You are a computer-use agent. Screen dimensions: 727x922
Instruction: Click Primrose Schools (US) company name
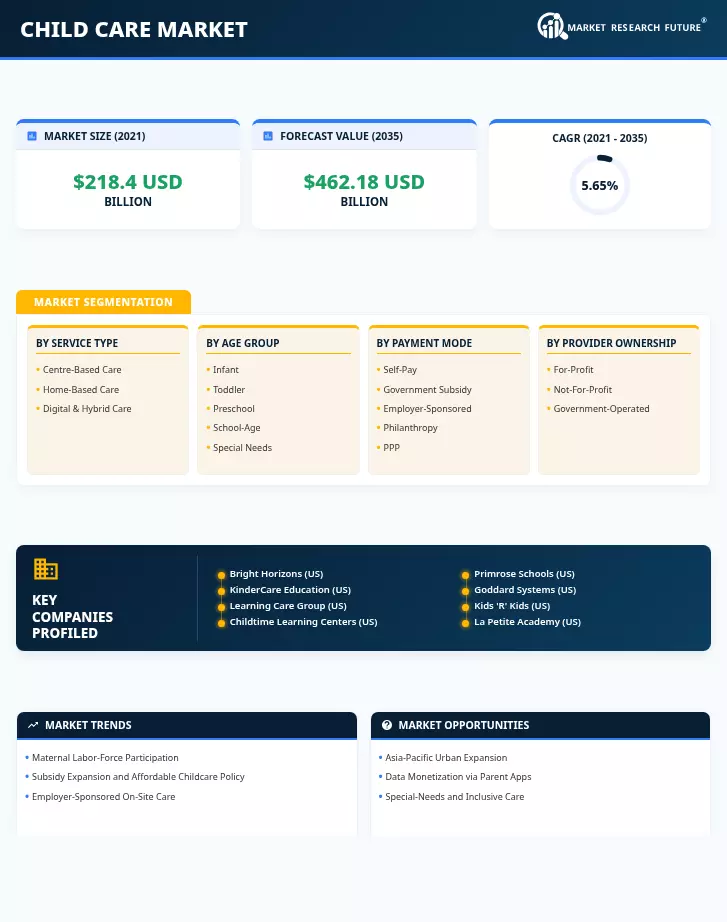525,574
